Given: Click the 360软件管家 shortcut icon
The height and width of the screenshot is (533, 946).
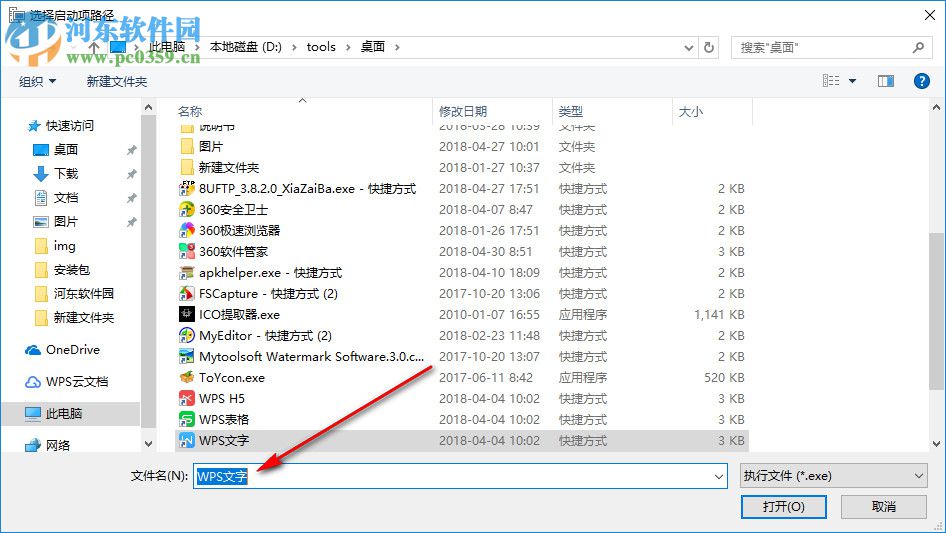Looking at the screenshot, I should tap(187, 252).
